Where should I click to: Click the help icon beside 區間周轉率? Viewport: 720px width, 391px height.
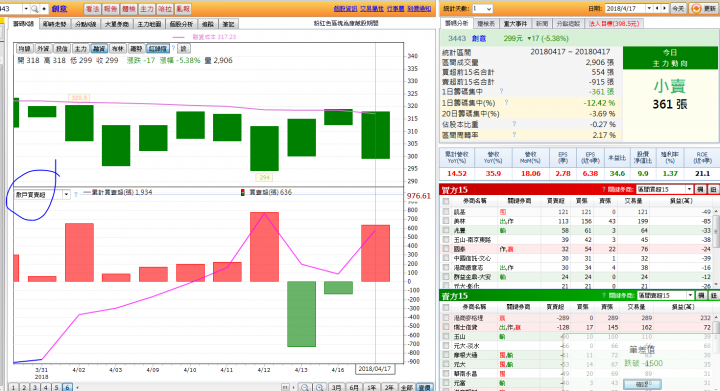coord(514,135)
